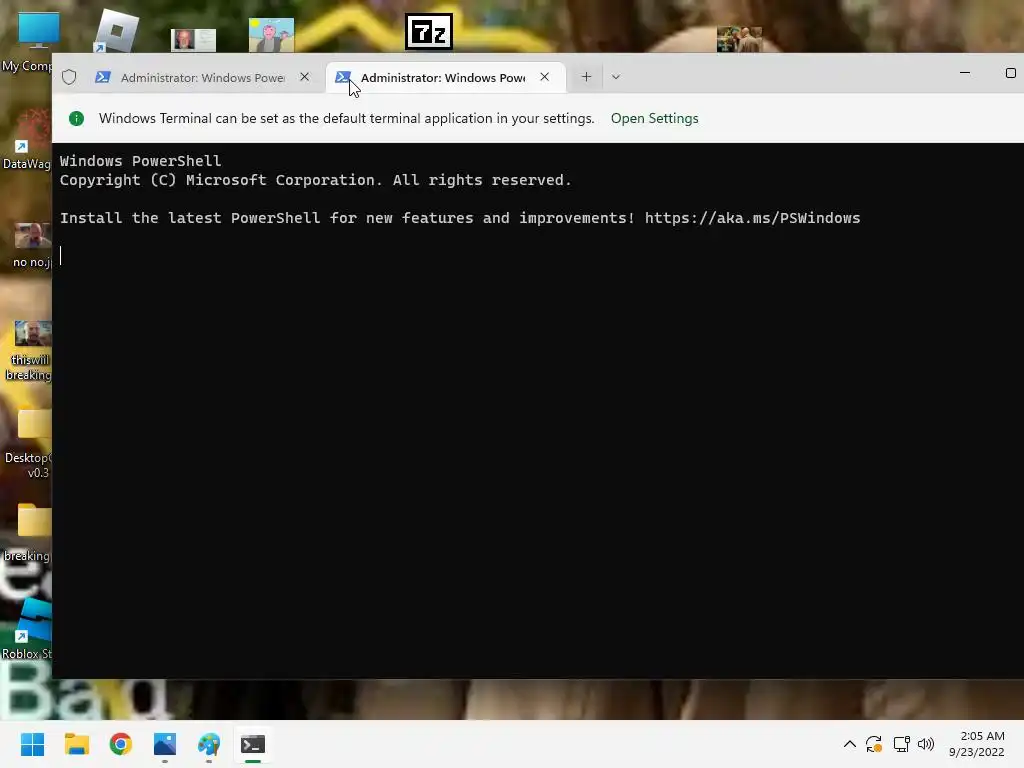
Task: Close the active second PowerShell tab
Action: (x=545, y=77)
